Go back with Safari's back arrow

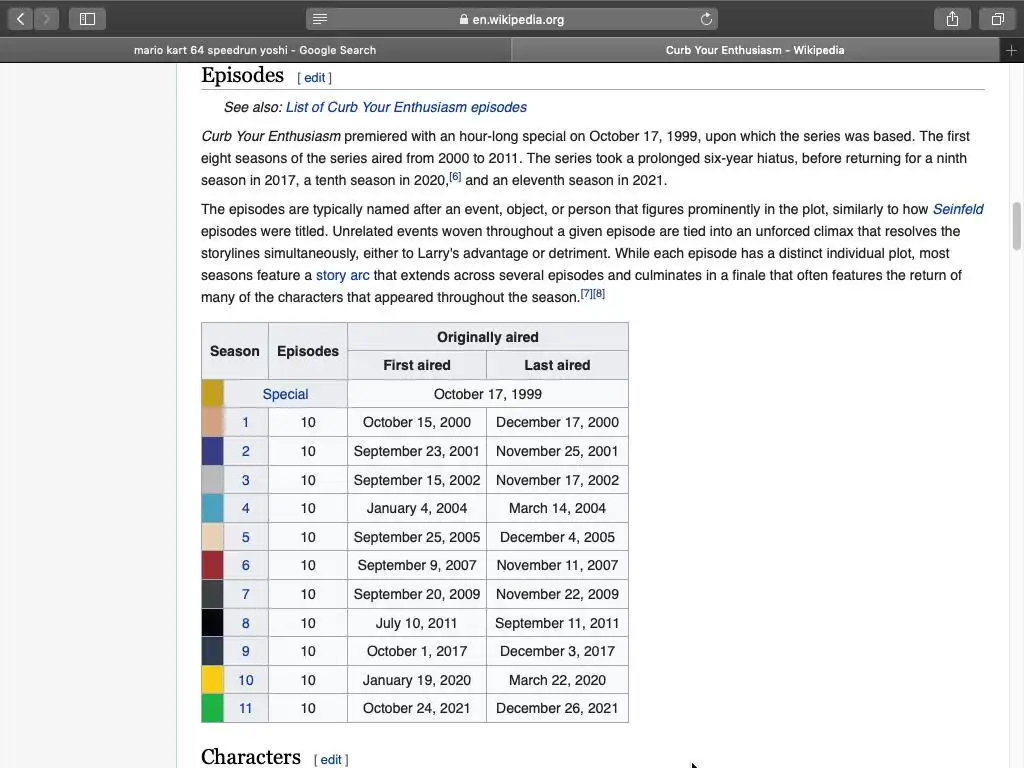click(x=21, y=19)
